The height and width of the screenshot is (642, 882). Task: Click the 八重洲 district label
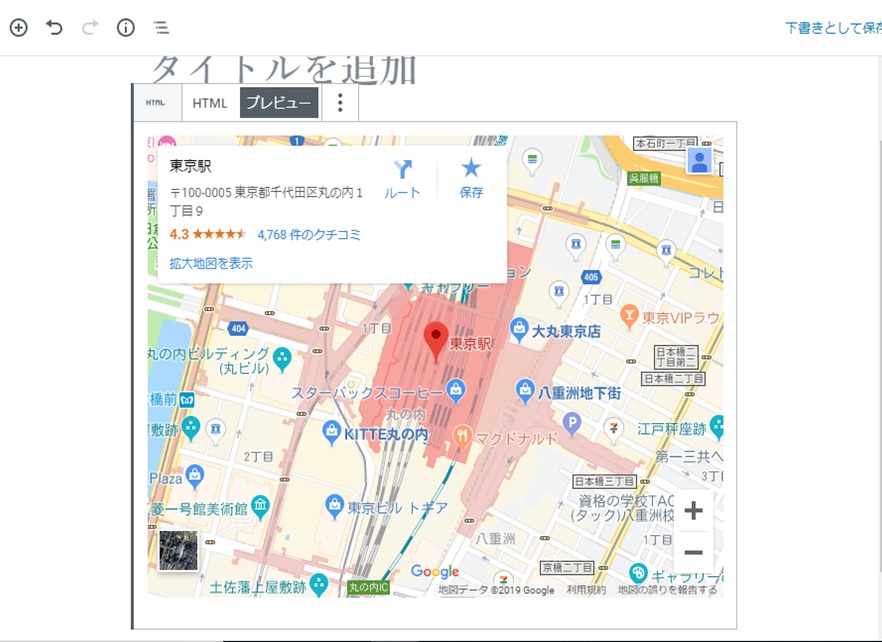click(495, 539)
